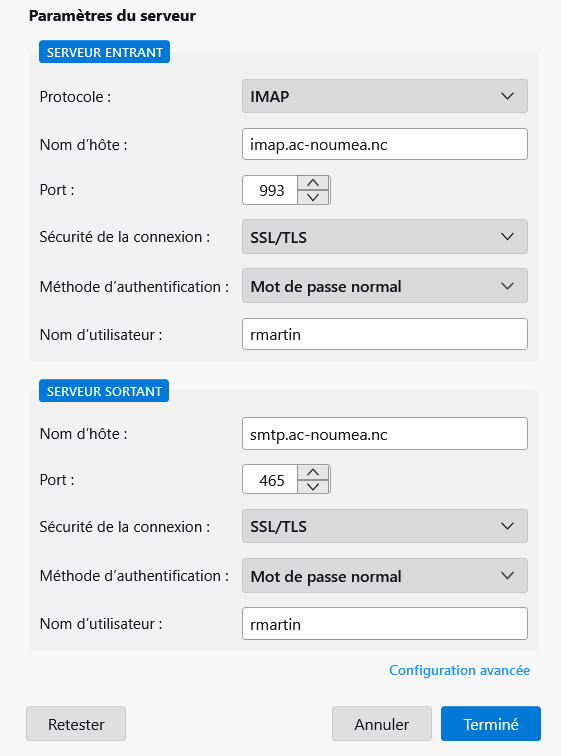Image resolution: width=561 pixels, height=756 pixels.
Task: Increase the outgoing server port value
Action: pyautogui.click(x=313, y=472)
